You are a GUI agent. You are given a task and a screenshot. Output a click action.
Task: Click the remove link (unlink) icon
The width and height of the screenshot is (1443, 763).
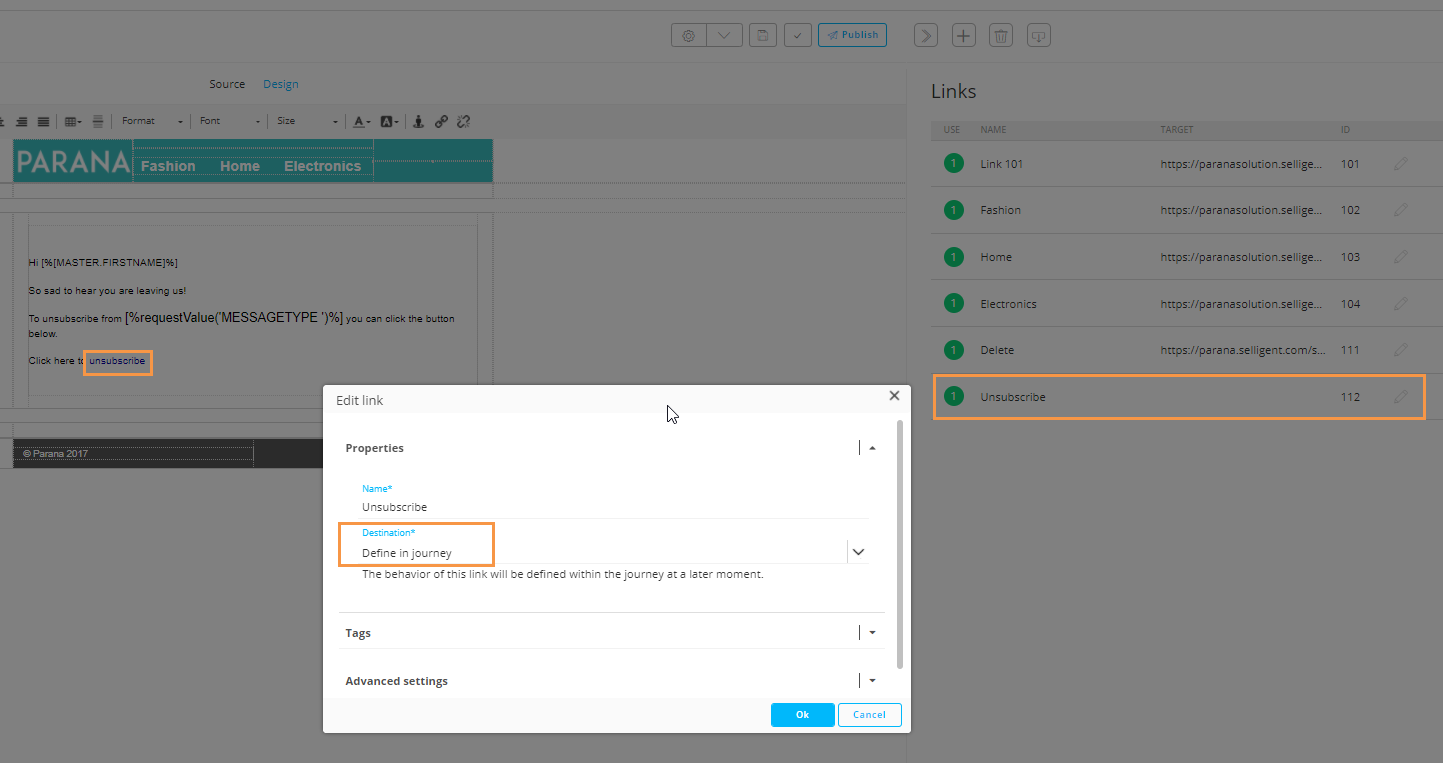tap(463, 121)
